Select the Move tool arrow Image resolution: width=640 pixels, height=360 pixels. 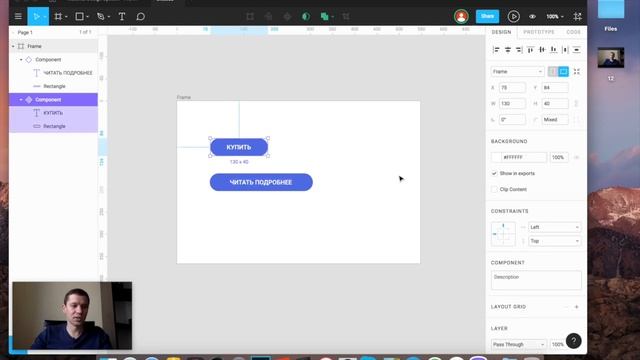click(36, 16)
